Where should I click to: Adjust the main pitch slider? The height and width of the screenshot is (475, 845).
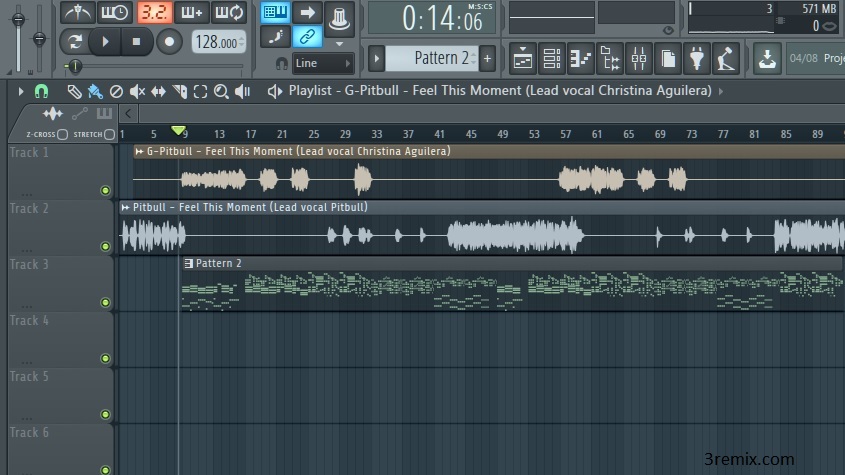coord(39,38)
